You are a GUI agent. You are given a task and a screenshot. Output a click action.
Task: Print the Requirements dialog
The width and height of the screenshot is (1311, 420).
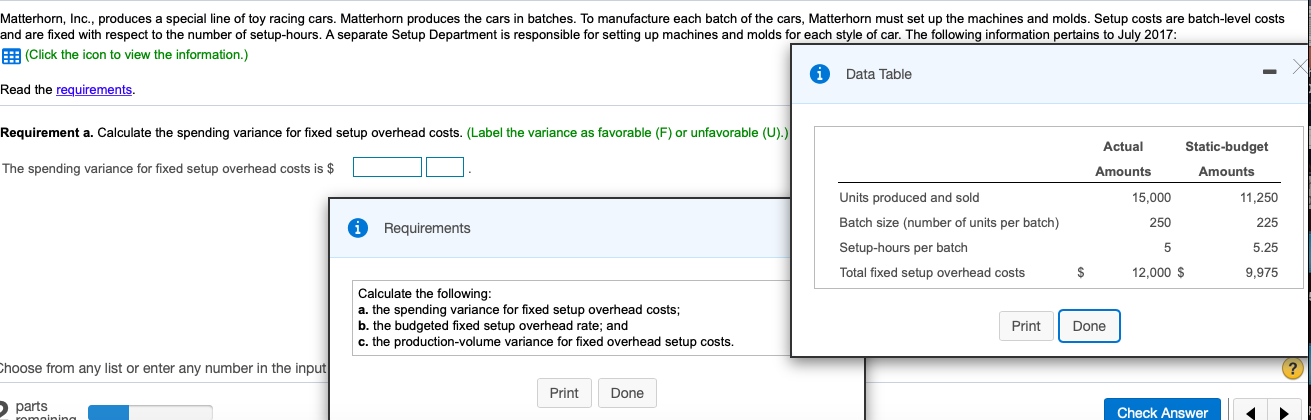[564, 393]
